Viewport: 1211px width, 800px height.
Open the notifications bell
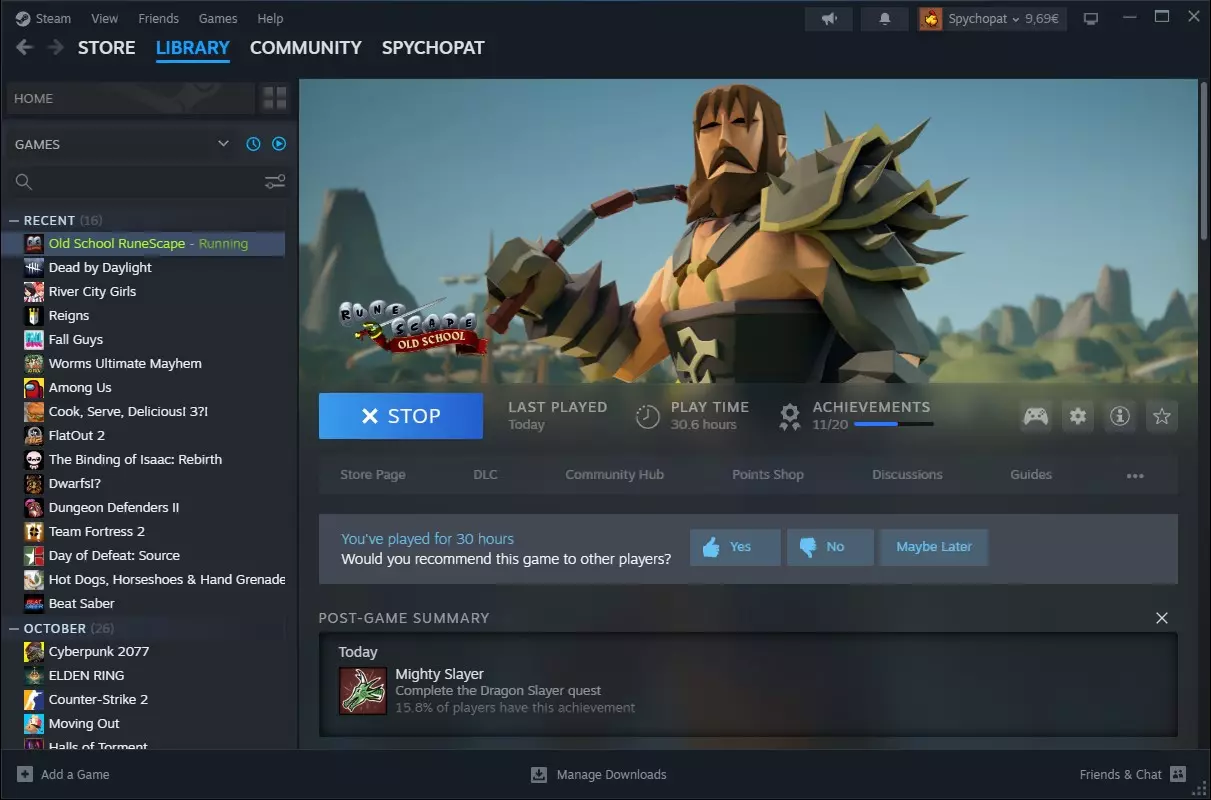[x=885, y=19]
